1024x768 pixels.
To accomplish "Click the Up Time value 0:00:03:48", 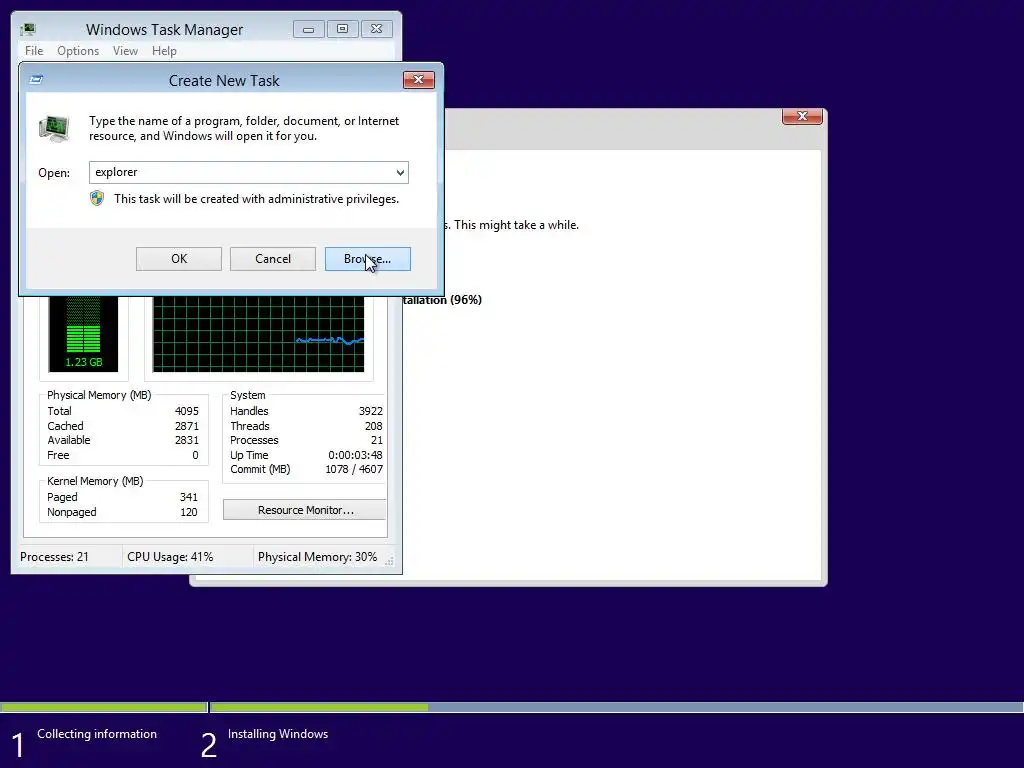I will pos(355,455).
